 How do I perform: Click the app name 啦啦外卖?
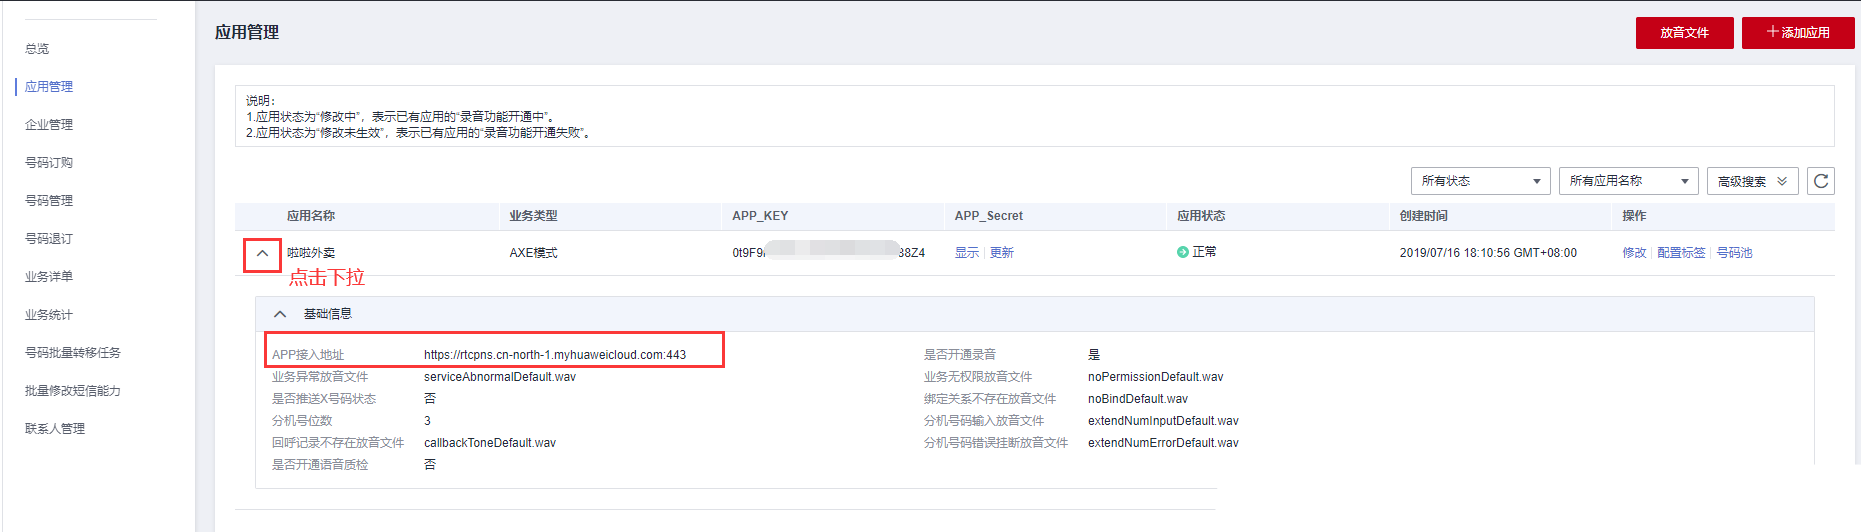pyautogui.click(x=311, y=253)
